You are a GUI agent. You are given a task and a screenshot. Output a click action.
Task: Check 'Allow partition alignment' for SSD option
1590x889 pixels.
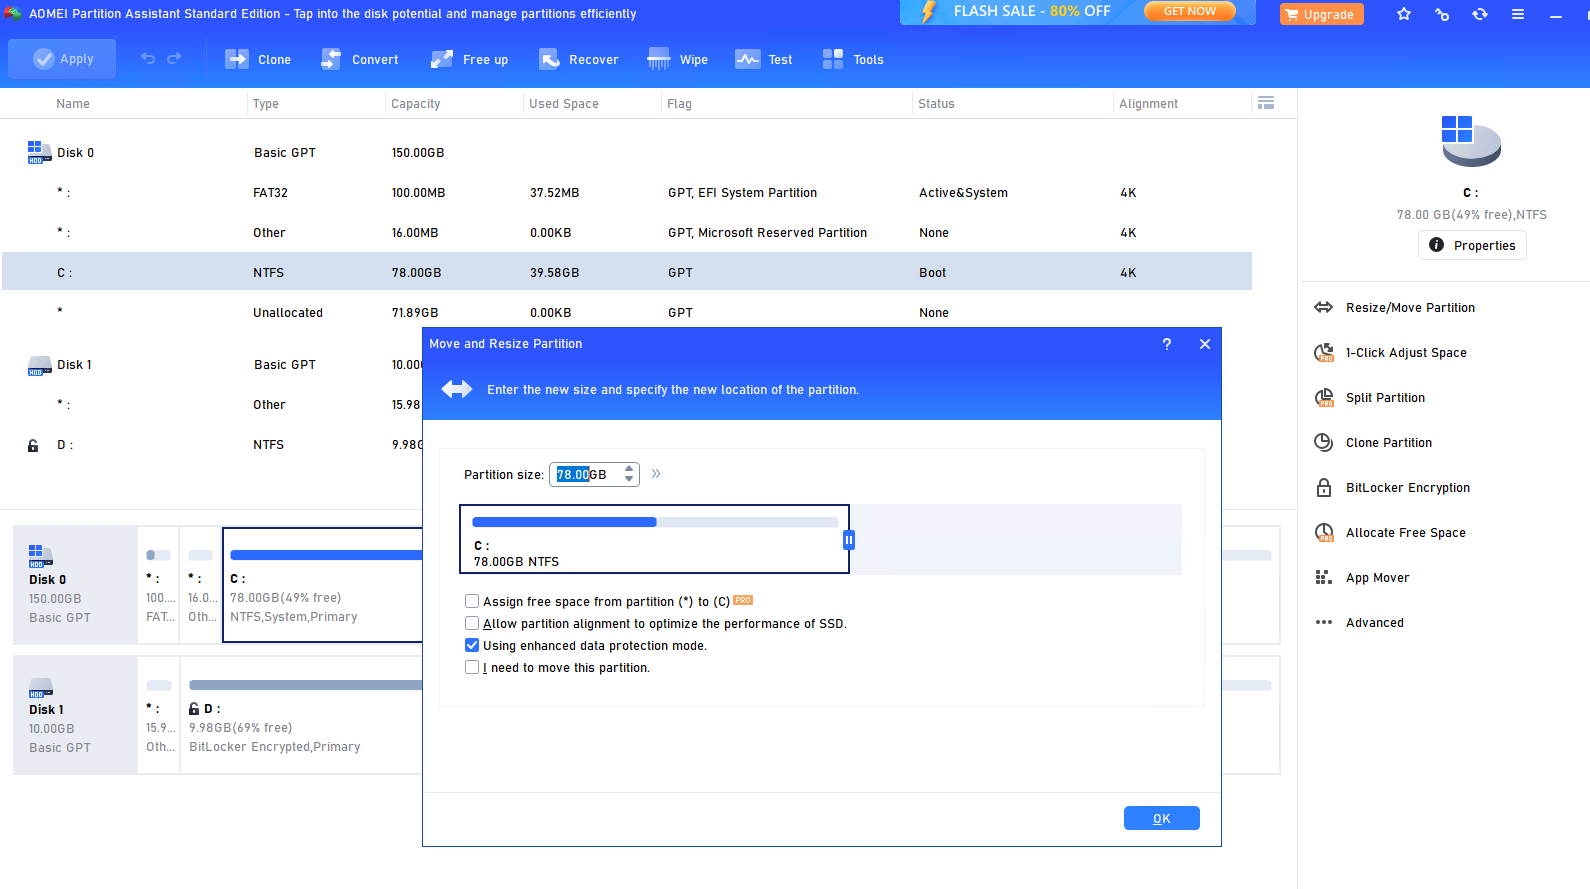click(x=472, y=624)
